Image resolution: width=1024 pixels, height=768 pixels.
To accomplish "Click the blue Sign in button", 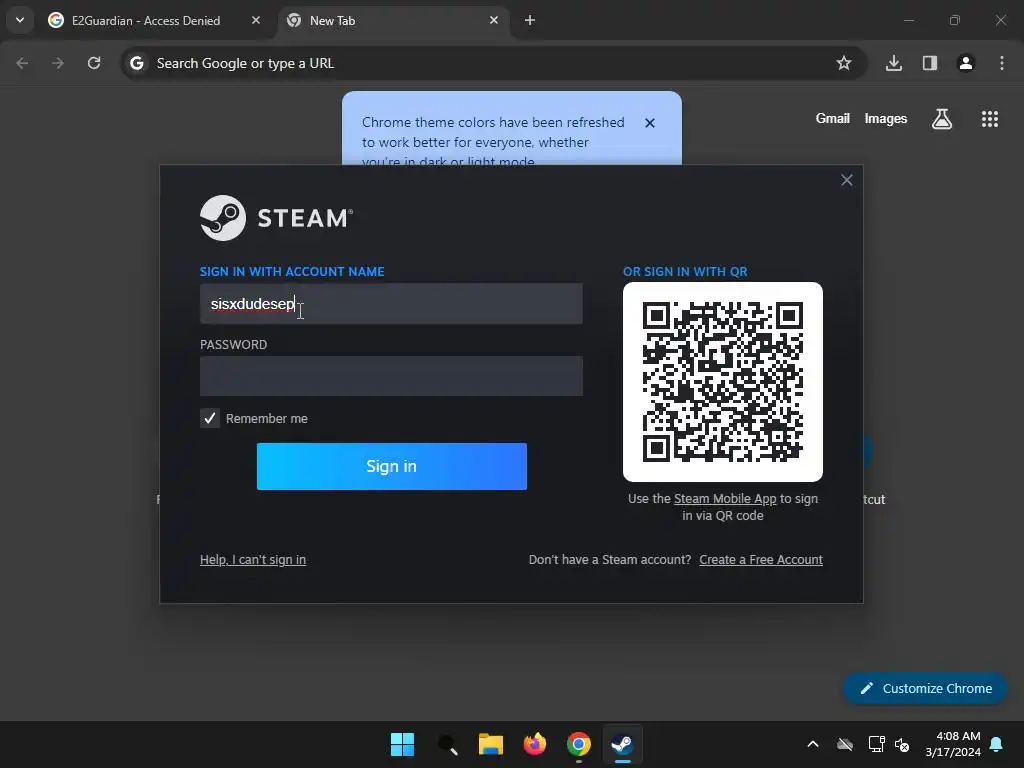I will (x=392, y=466).
